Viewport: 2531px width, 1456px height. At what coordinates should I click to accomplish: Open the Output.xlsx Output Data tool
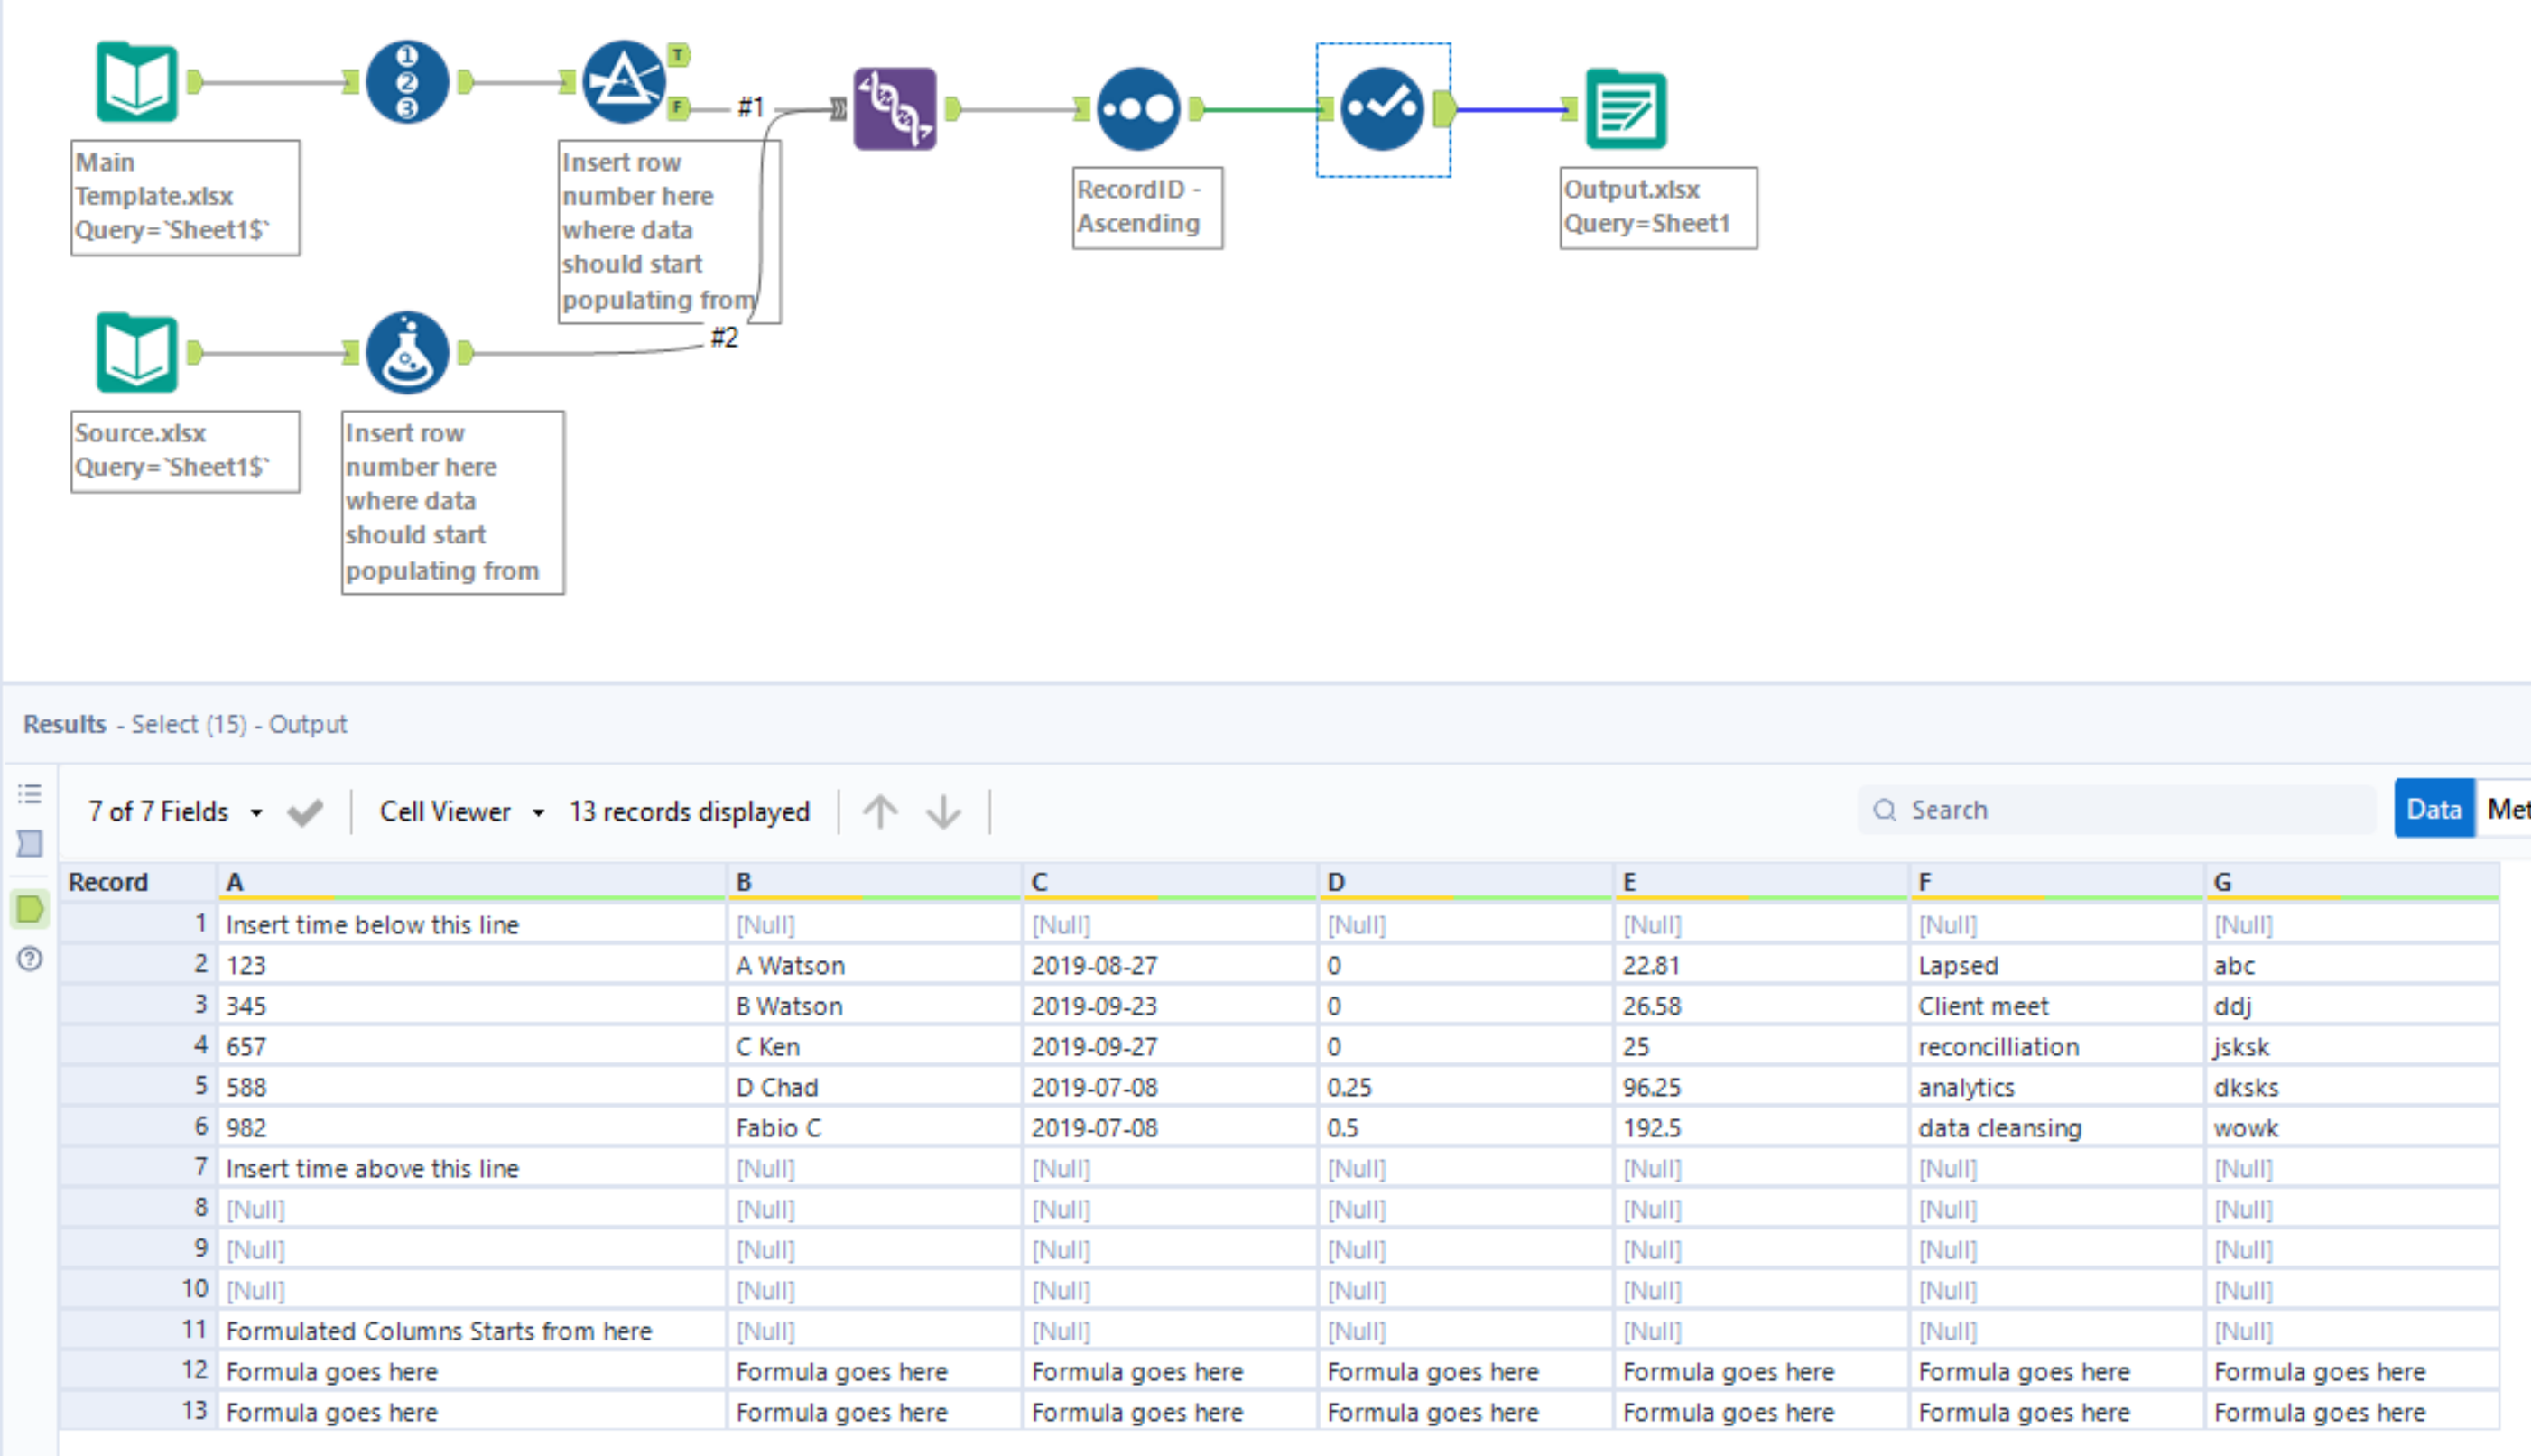pos(1625,108)
